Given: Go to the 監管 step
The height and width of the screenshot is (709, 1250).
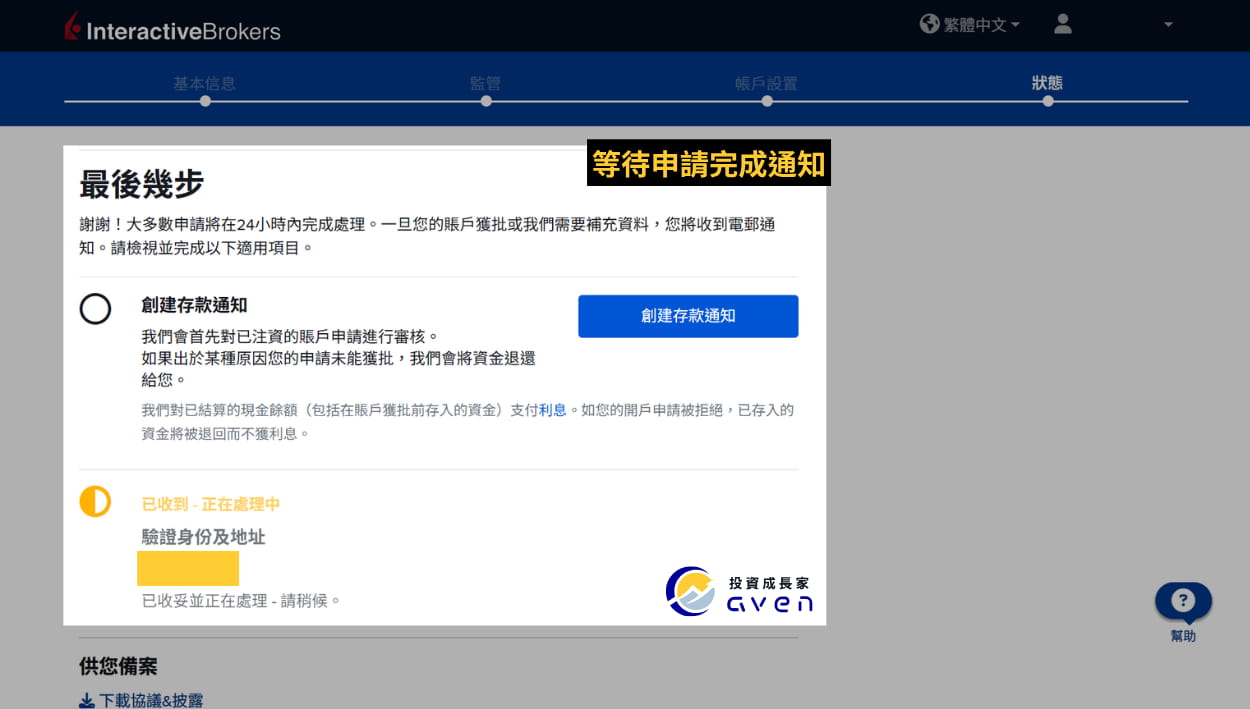Looking at the screenshot, I should [485, 83].
